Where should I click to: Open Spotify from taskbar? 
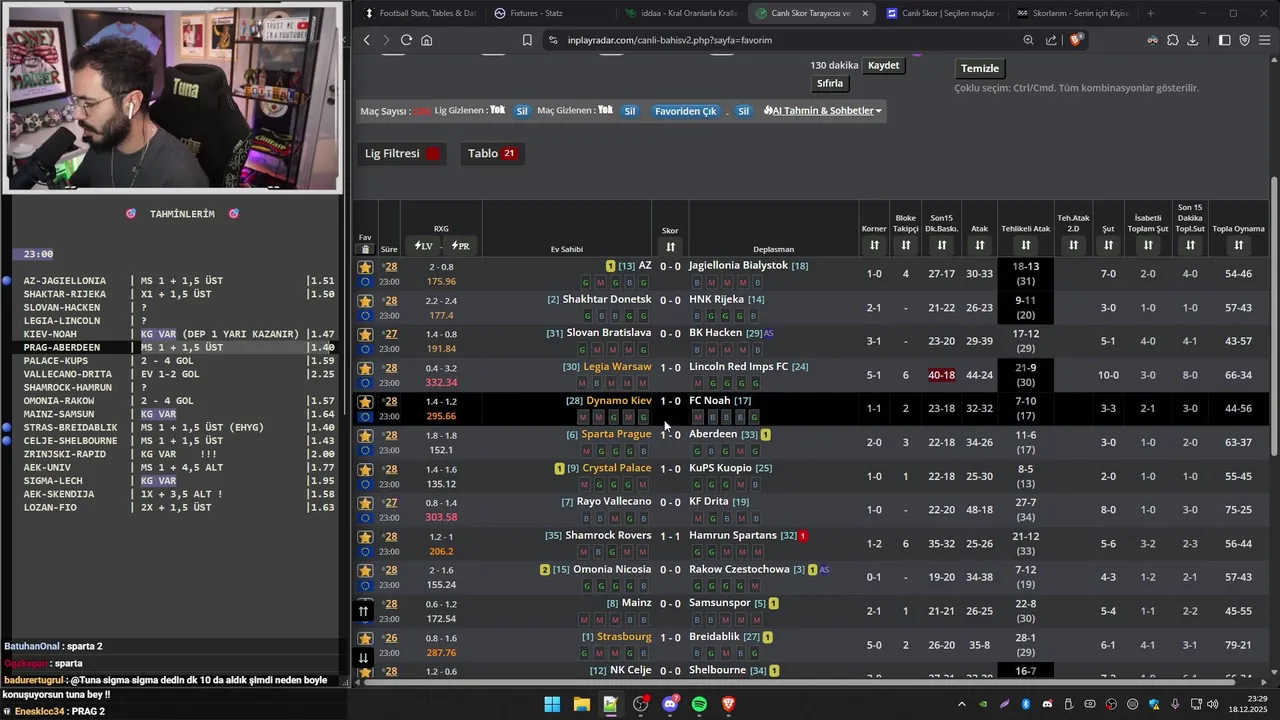699,704
